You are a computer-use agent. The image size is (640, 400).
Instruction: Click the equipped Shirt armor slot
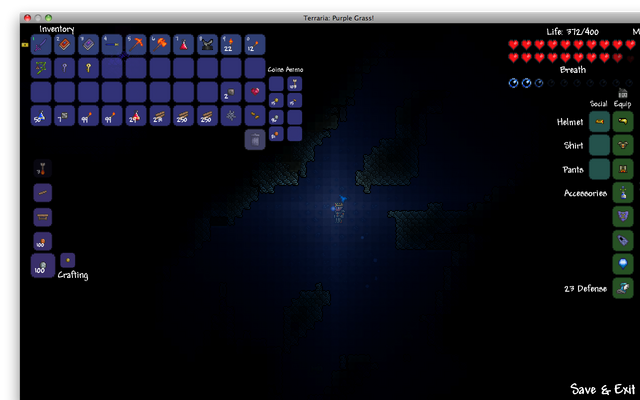(x=623, y=145)
